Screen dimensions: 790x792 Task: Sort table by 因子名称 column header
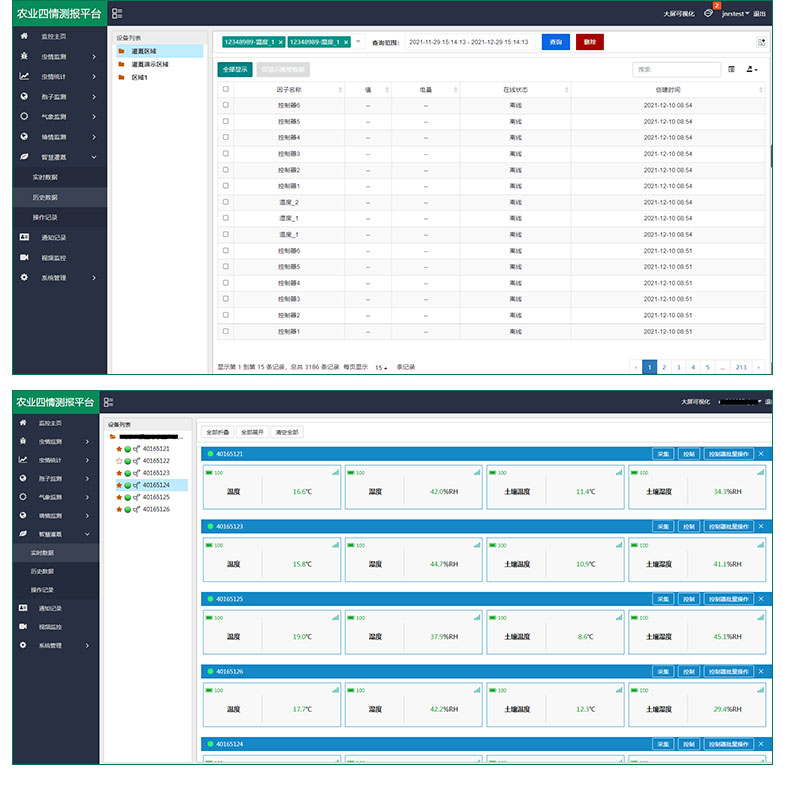click(289, 89)
